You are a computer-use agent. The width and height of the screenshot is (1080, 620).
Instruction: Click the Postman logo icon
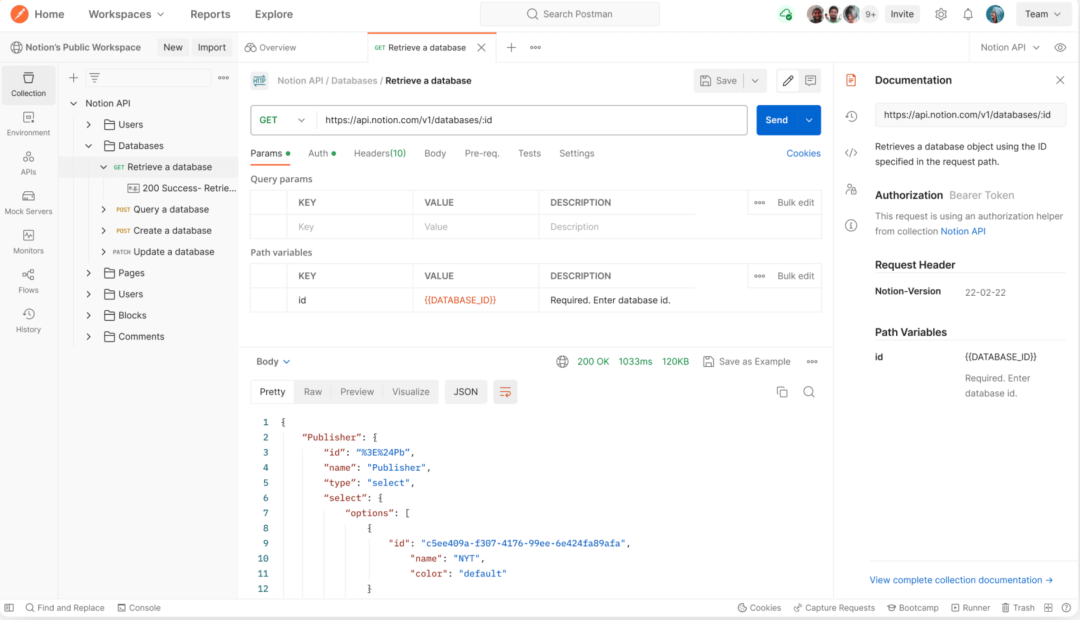coord(19,14)
